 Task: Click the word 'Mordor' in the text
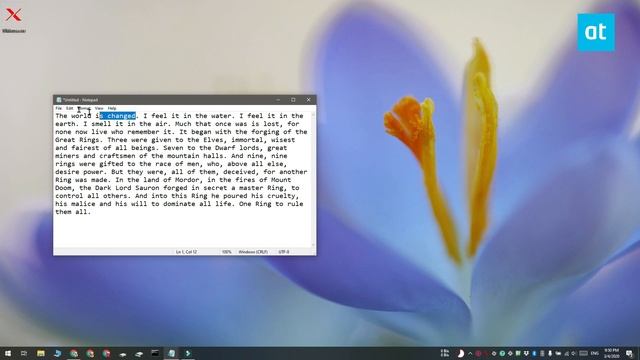click(187, 180)
